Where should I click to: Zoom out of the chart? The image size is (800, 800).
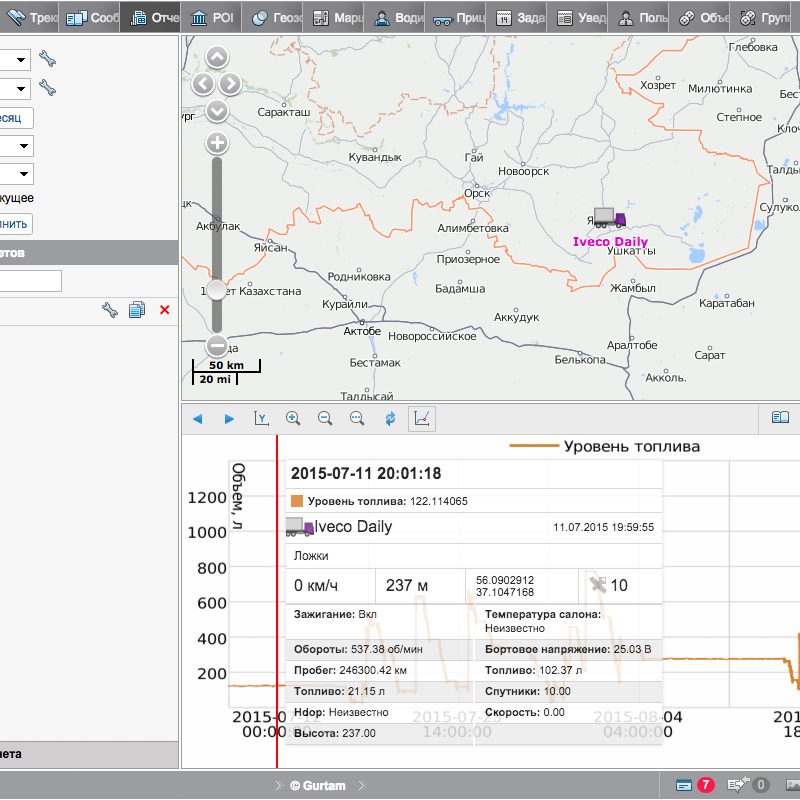pyautogui.click(x=327, y=418)
